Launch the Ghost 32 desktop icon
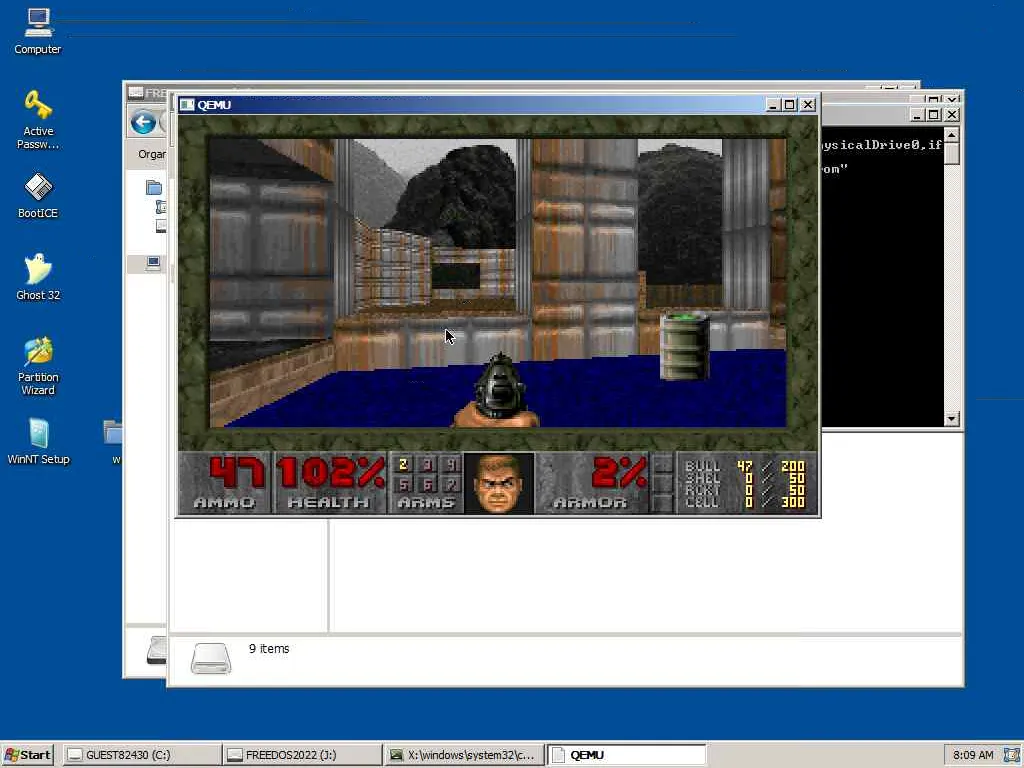The image size is (1024, 768). point(38,278)
